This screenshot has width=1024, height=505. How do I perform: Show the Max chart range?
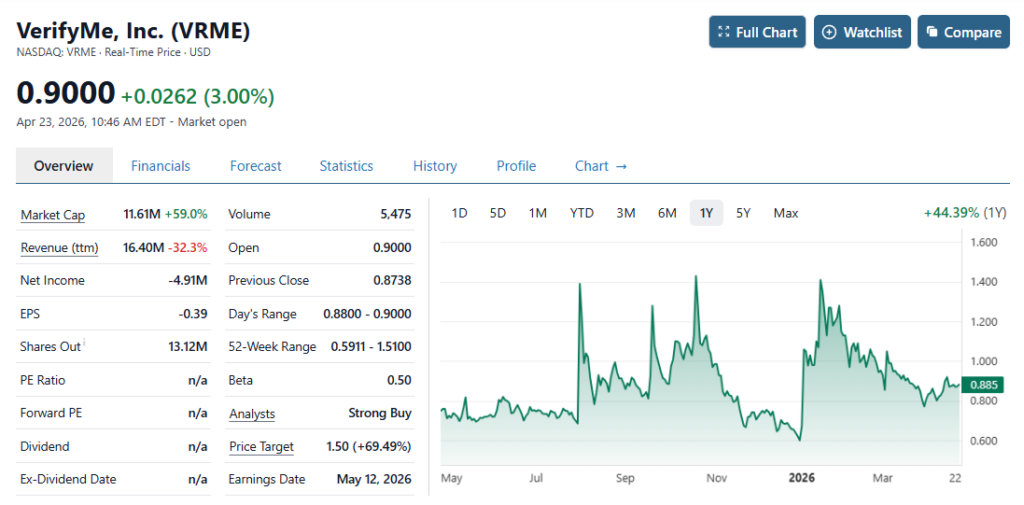point(785,213)
